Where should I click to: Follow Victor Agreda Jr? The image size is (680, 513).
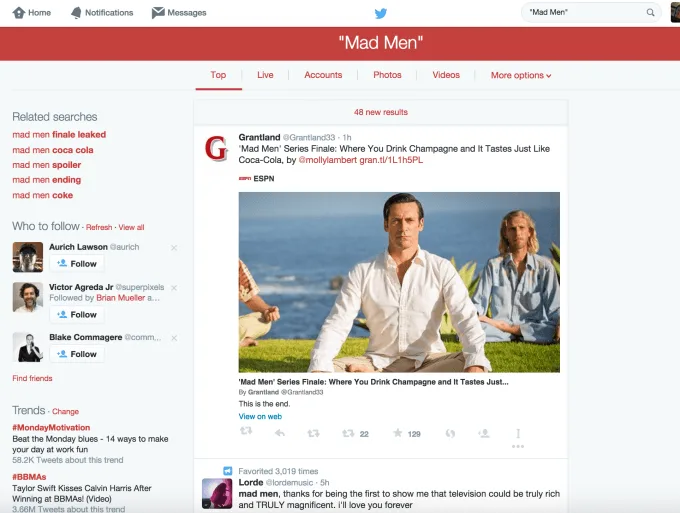[x=76, y=314]
